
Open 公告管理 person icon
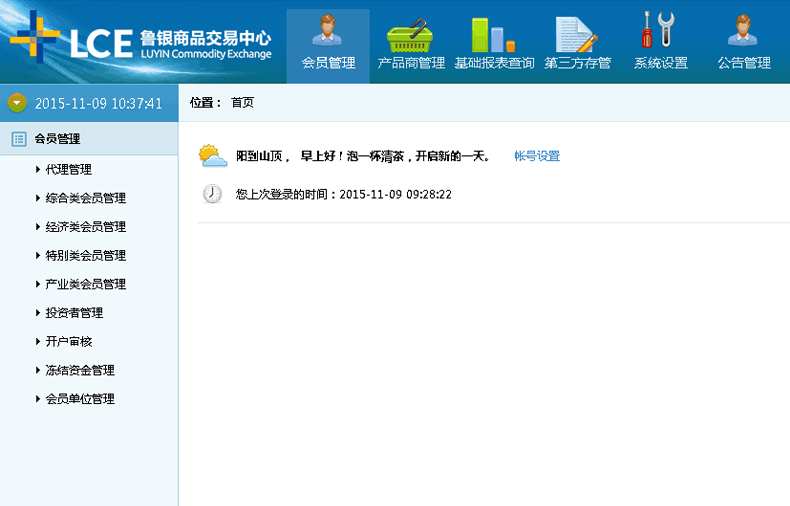[x=744, y=32]
